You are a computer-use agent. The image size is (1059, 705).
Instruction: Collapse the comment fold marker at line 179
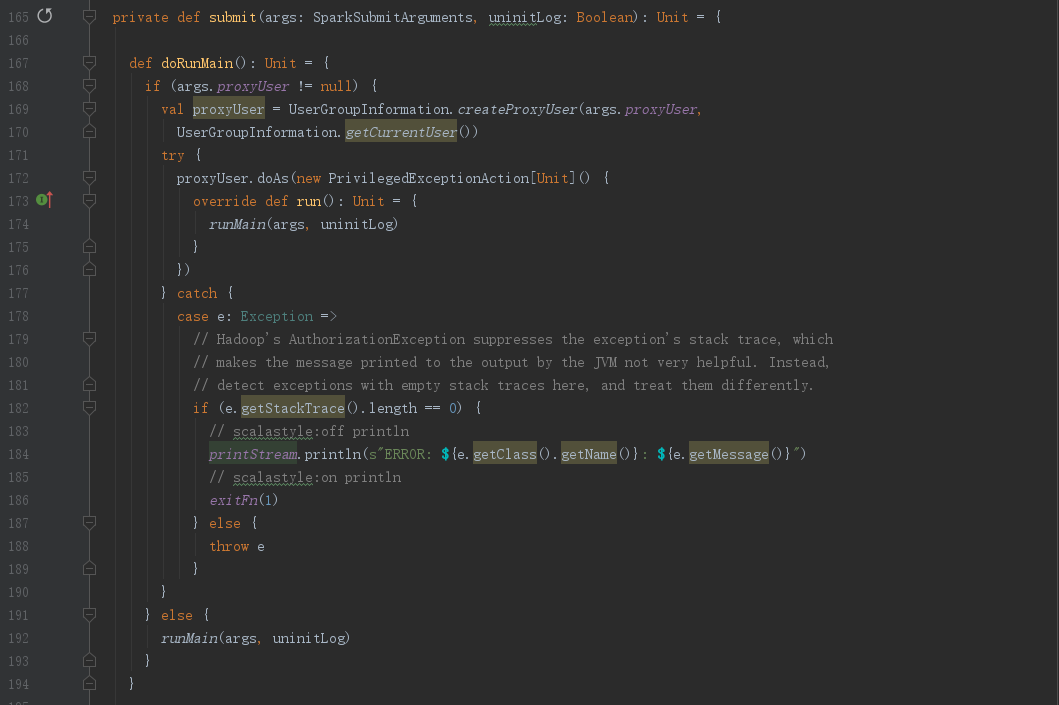coord(88,338)
